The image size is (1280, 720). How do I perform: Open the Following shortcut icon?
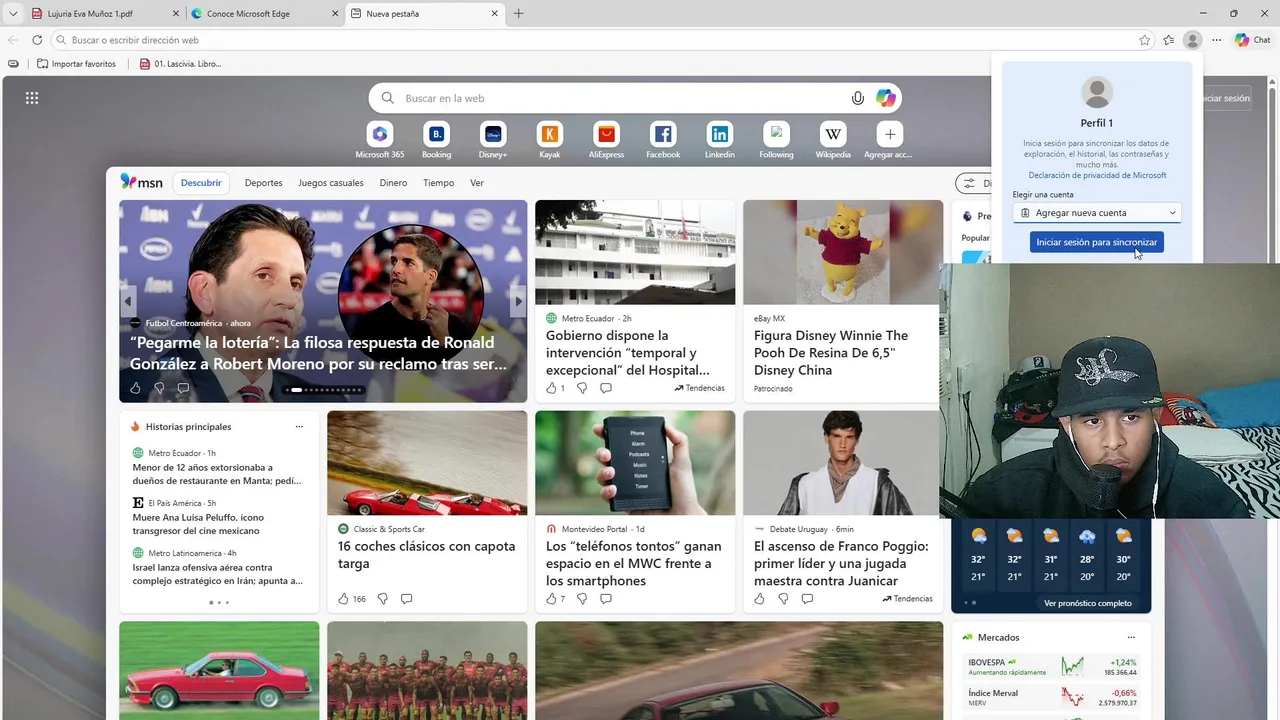[776, 134]
